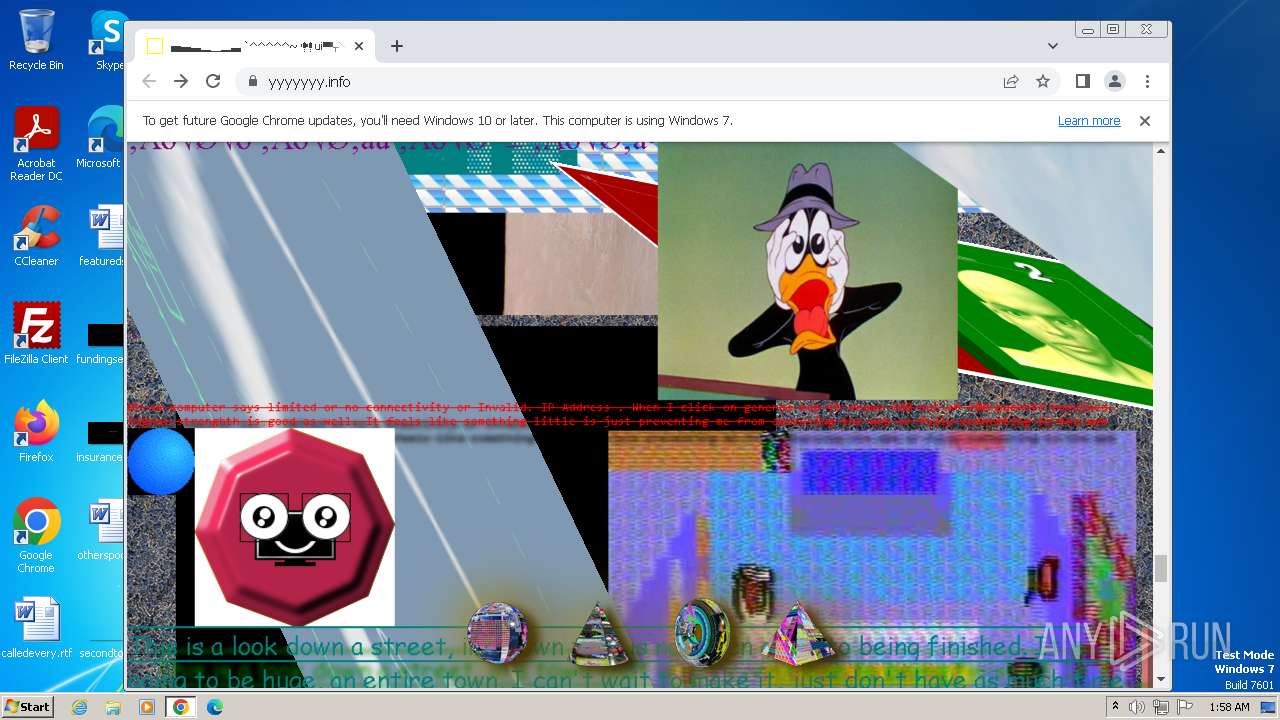The width and height of the screenshot is (1280, 720).
Task: Click the red octagon face image
Action: 295,527
